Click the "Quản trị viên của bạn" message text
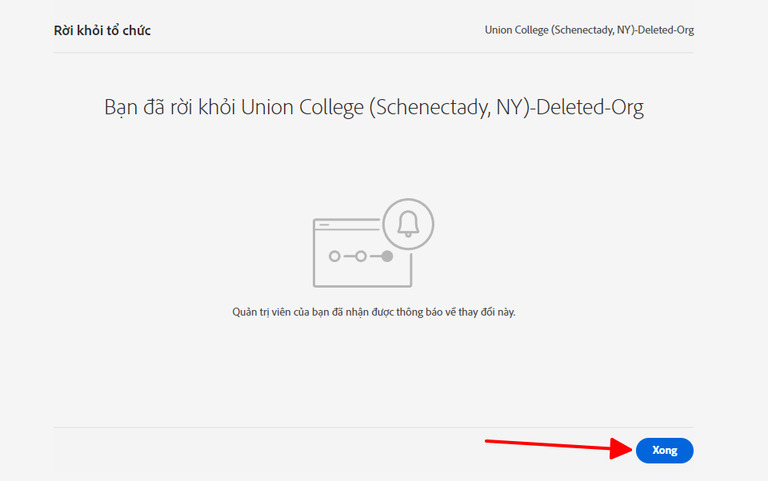Viewport: 768px width, 481px height. coord(374,312)
